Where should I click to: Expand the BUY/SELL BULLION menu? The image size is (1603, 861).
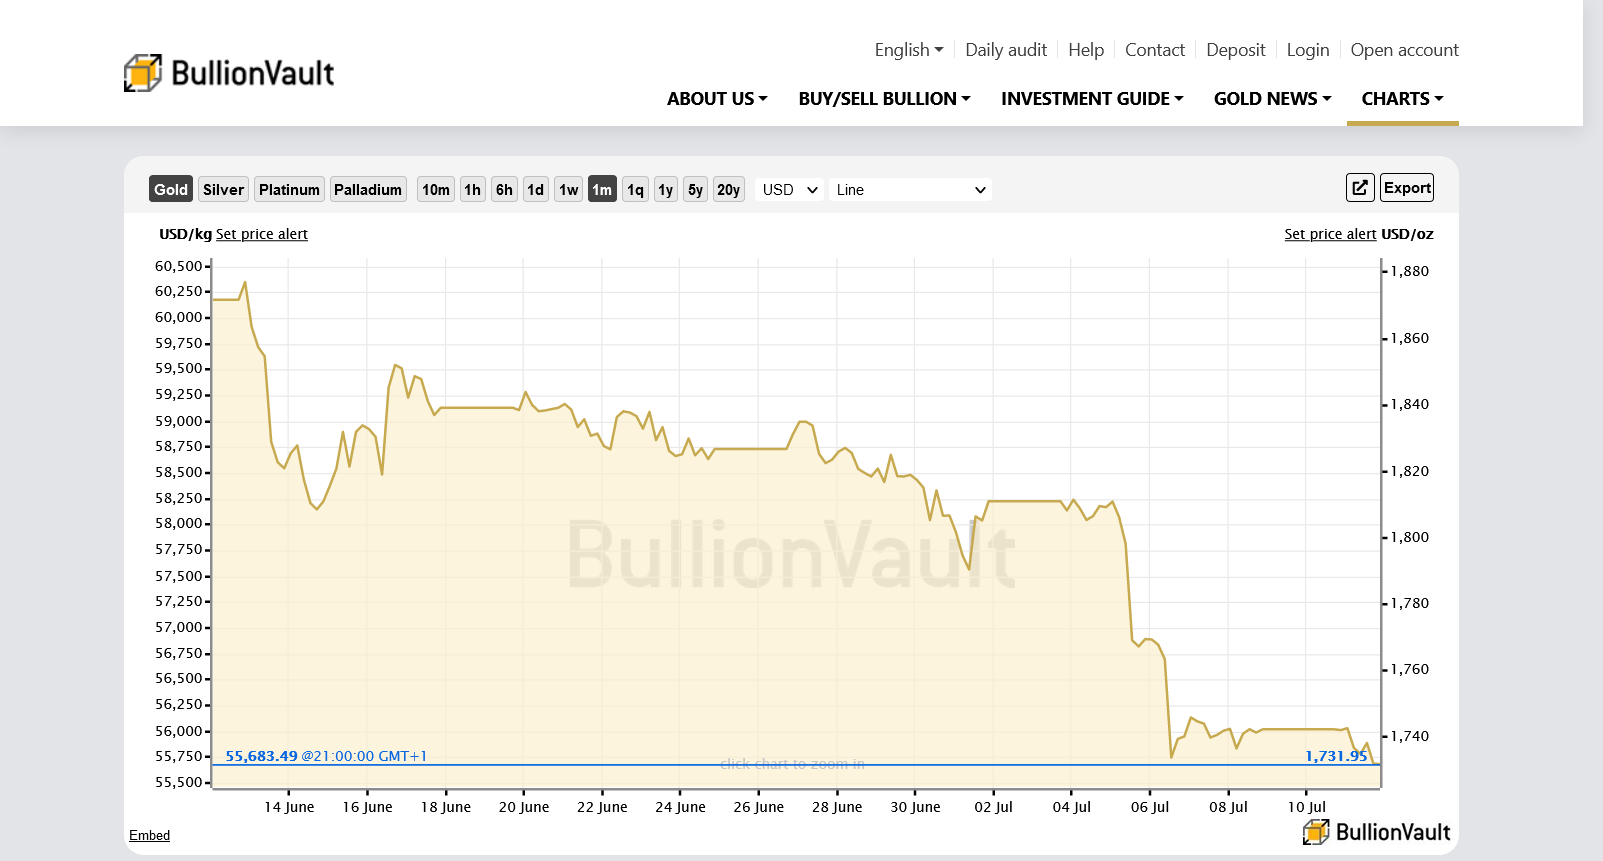point(884,99)
